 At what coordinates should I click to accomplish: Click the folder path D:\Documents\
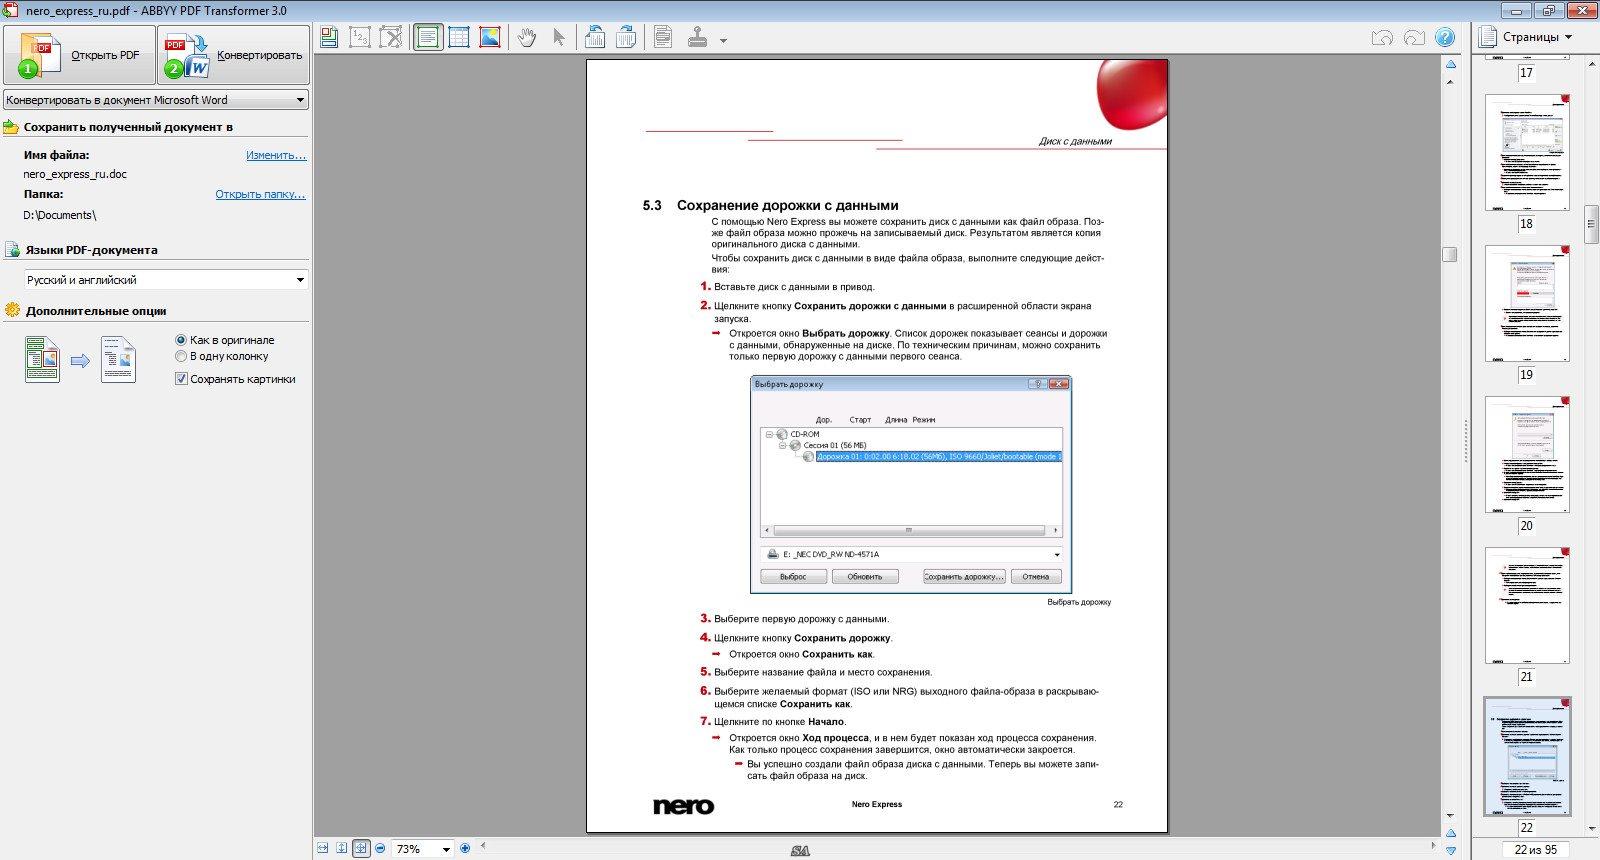click(x=60, y=215)
